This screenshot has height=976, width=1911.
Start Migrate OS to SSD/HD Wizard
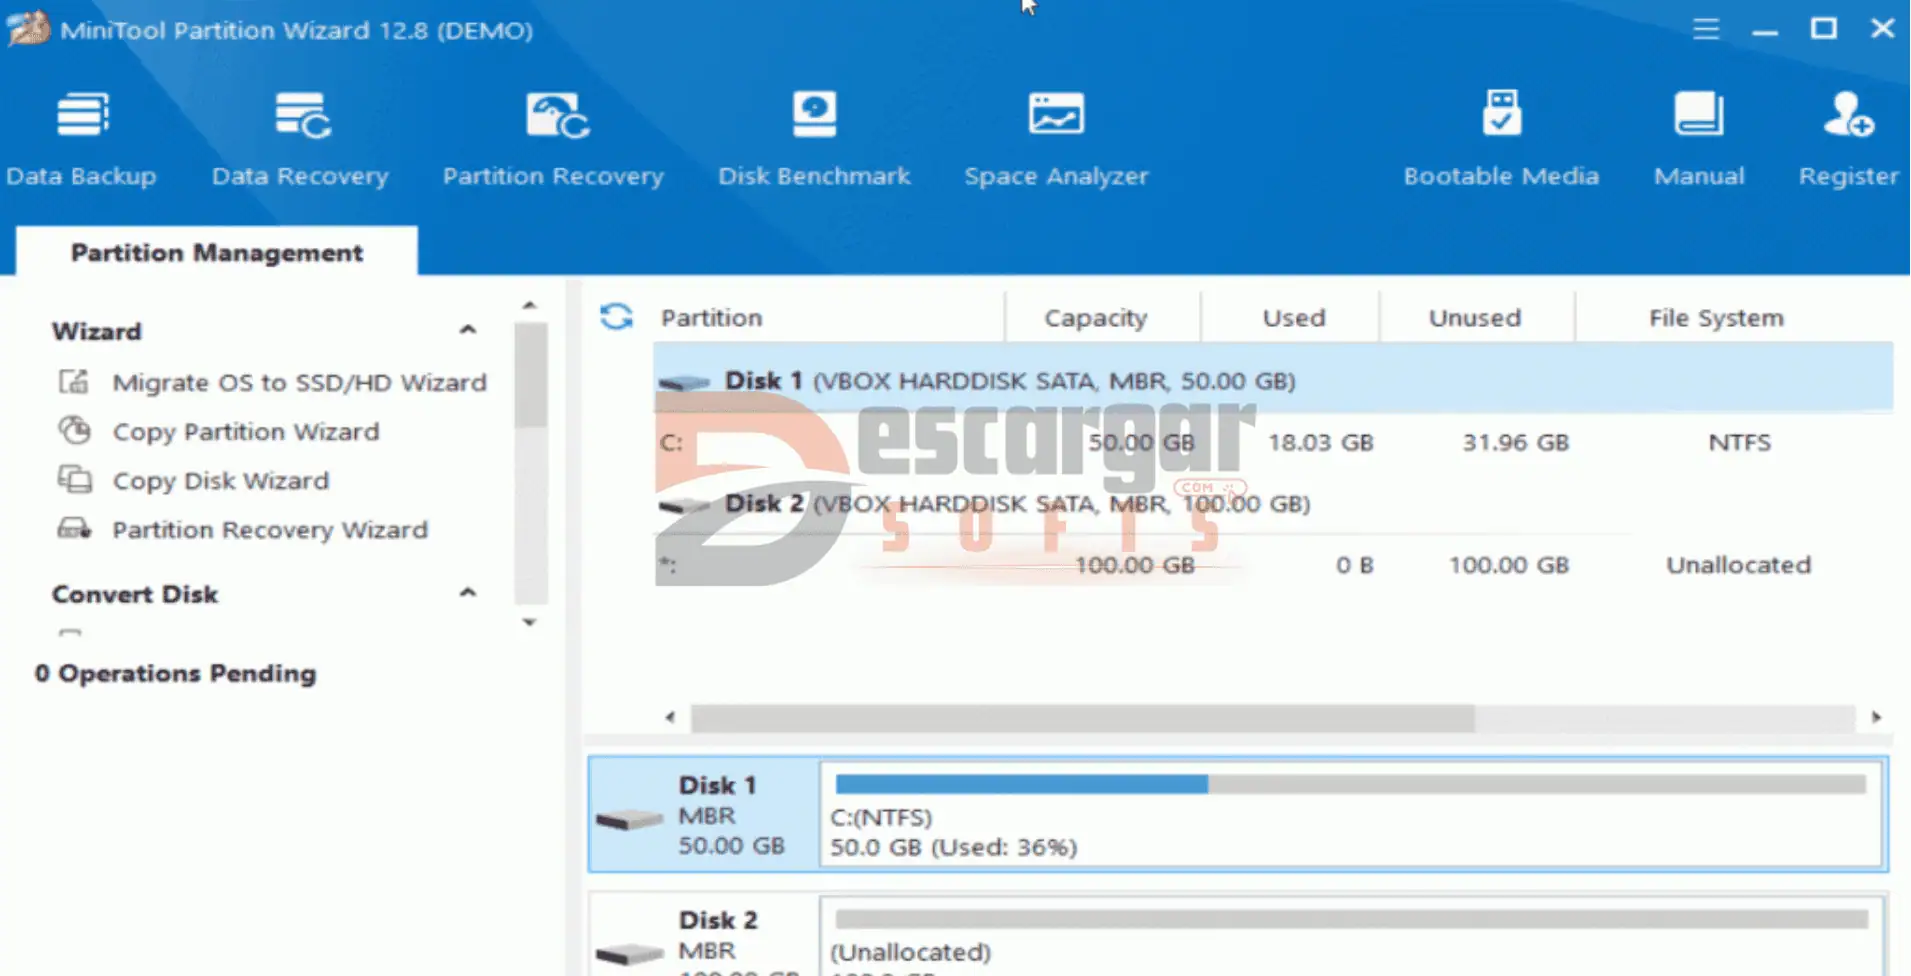(x=298, y=382)
